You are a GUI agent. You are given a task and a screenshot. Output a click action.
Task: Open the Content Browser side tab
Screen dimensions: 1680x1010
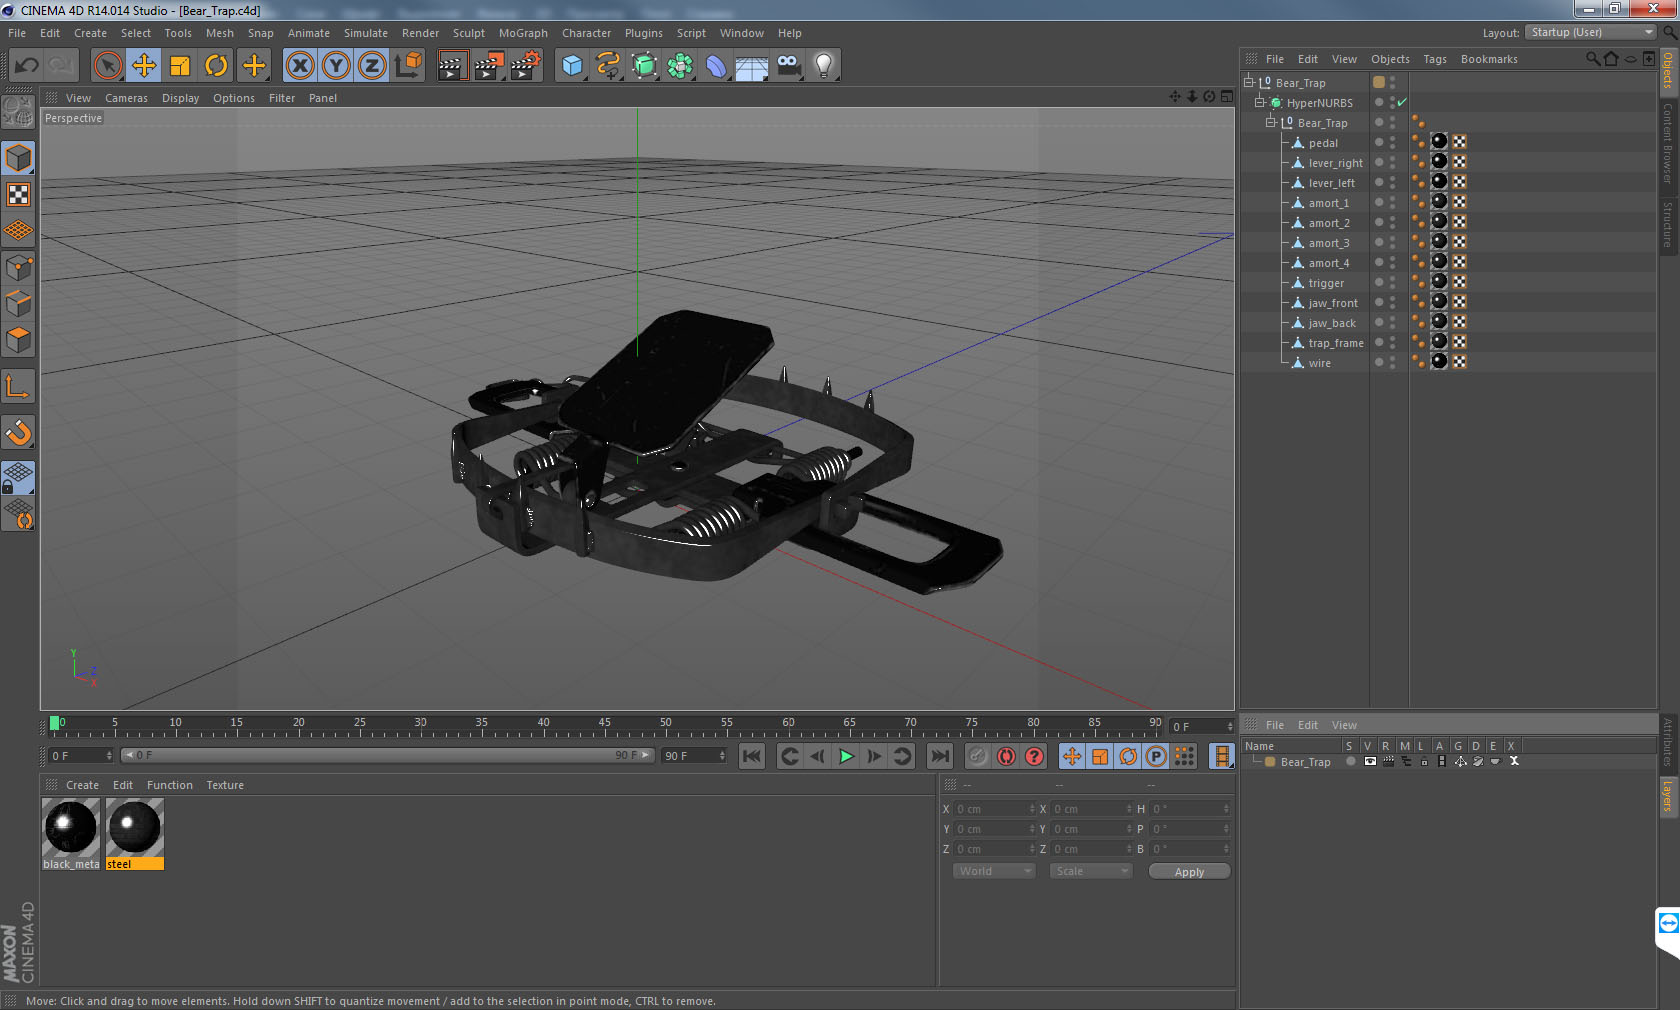pyautogui.click(x=1667, y=143)
